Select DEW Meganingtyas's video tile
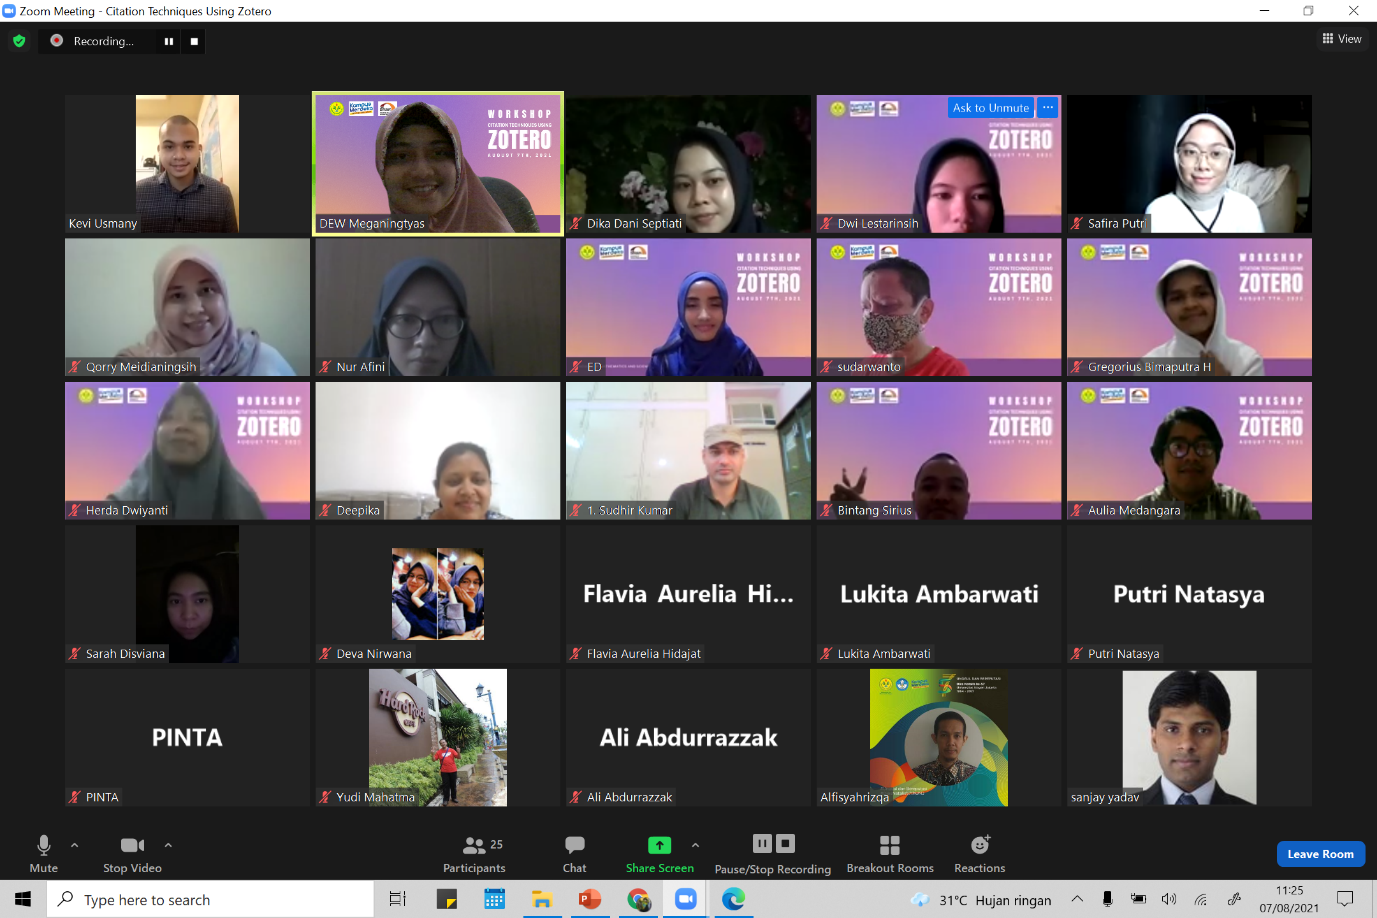 pyautogui.click(x=438, y=164)
